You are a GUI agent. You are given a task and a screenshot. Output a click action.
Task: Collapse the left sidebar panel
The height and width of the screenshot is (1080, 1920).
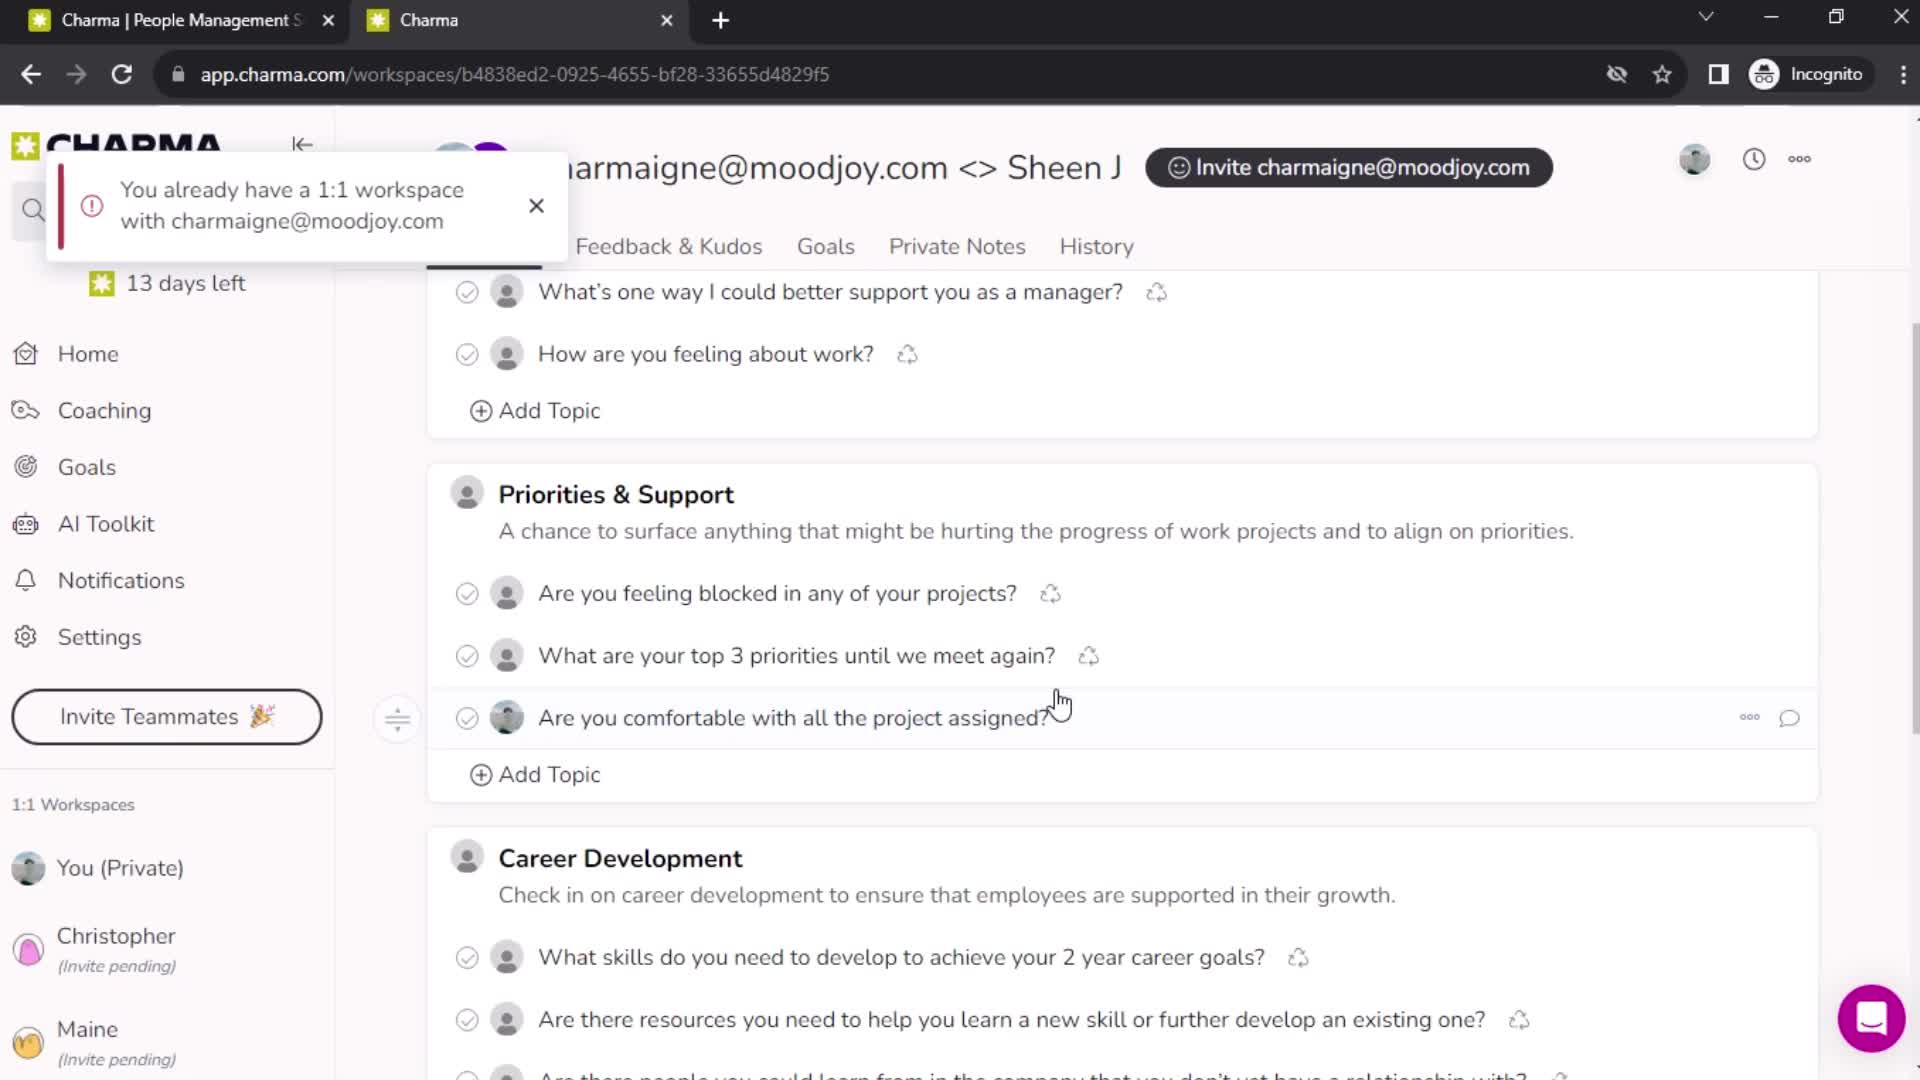[x=302, y=144]
